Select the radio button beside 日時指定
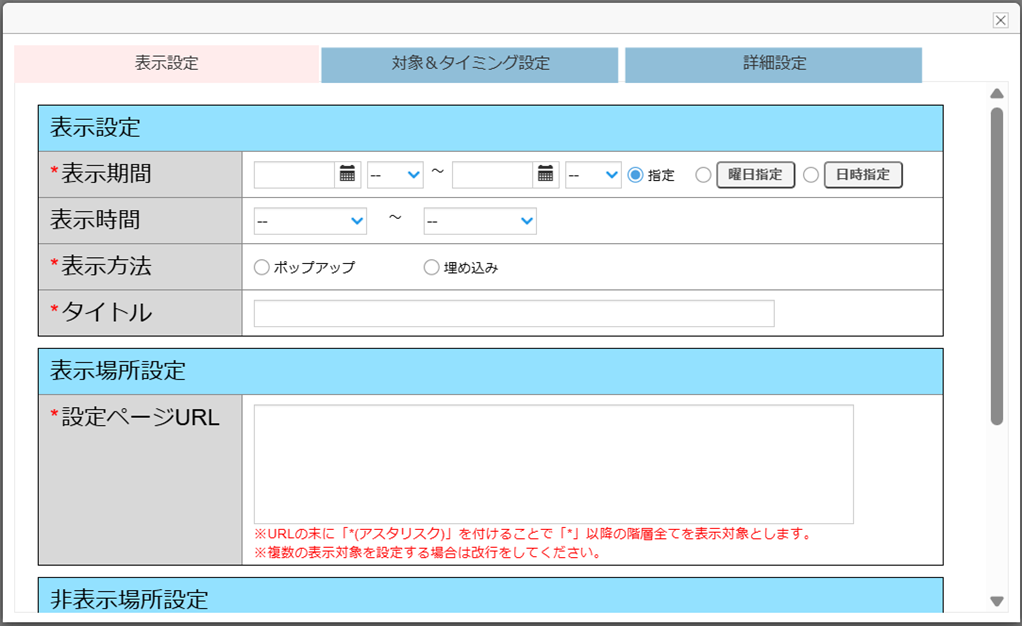1022x626 pixels. point(810,175)
